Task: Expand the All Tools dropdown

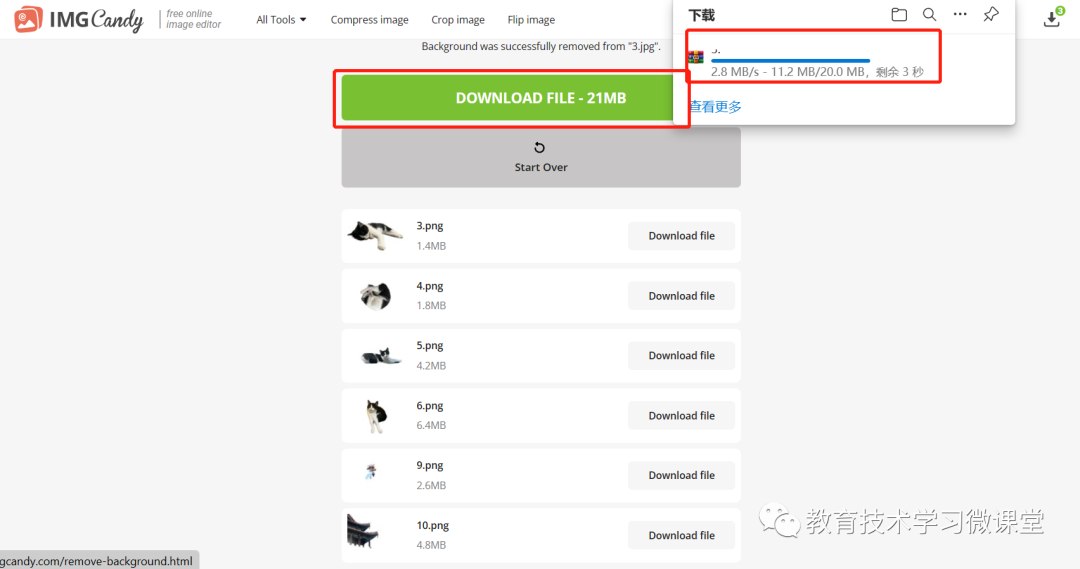Action: [281, 20]
